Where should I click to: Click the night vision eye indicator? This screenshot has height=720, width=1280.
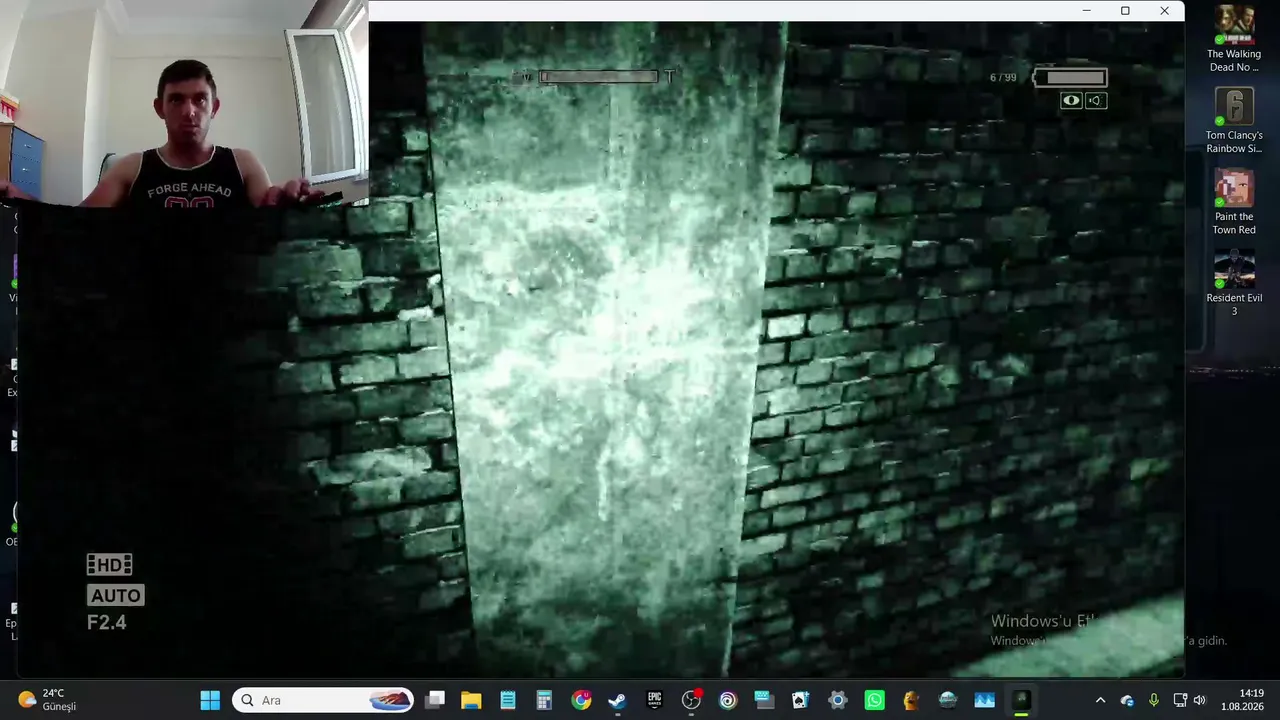click(1071, 100)
